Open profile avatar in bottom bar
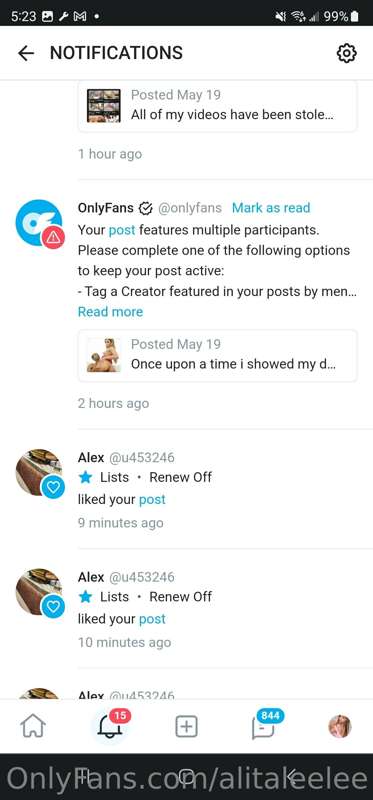The width and height of the screenshot is (373, 800). (x=339, y=726)
